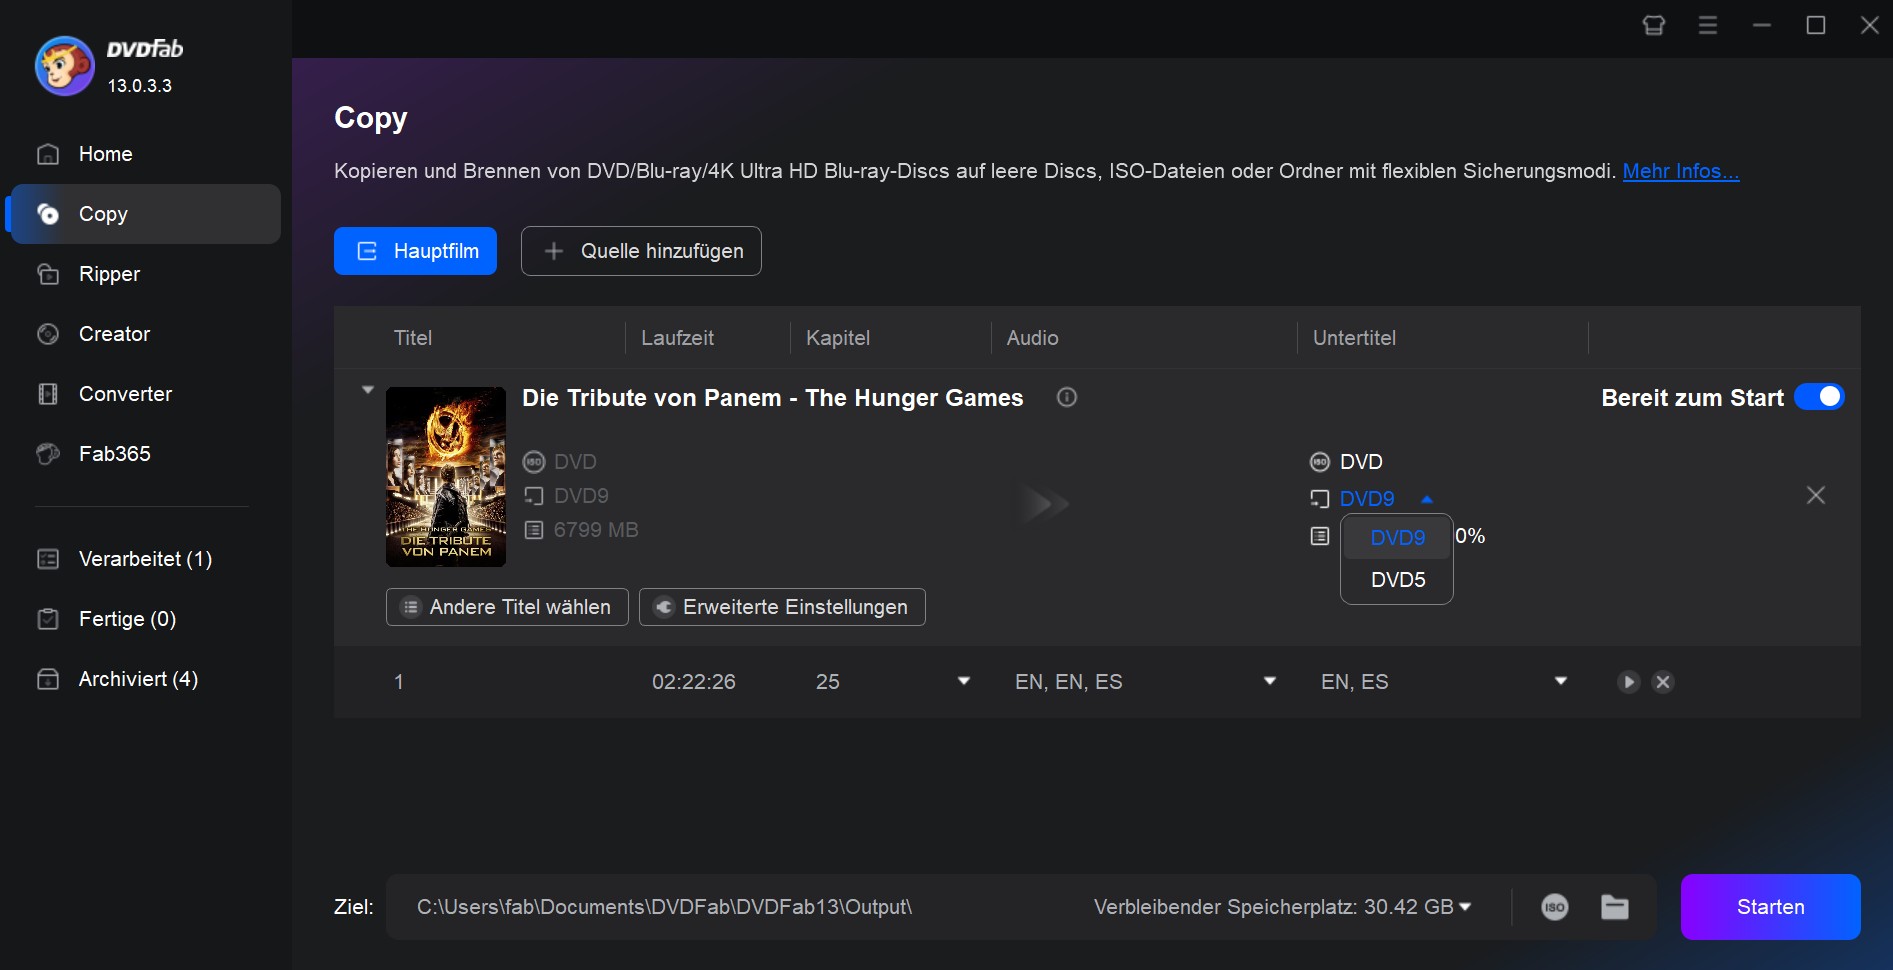Click Andere Titel wählen button
This screenshot has width=1893, height=970.
click(507, 607)
